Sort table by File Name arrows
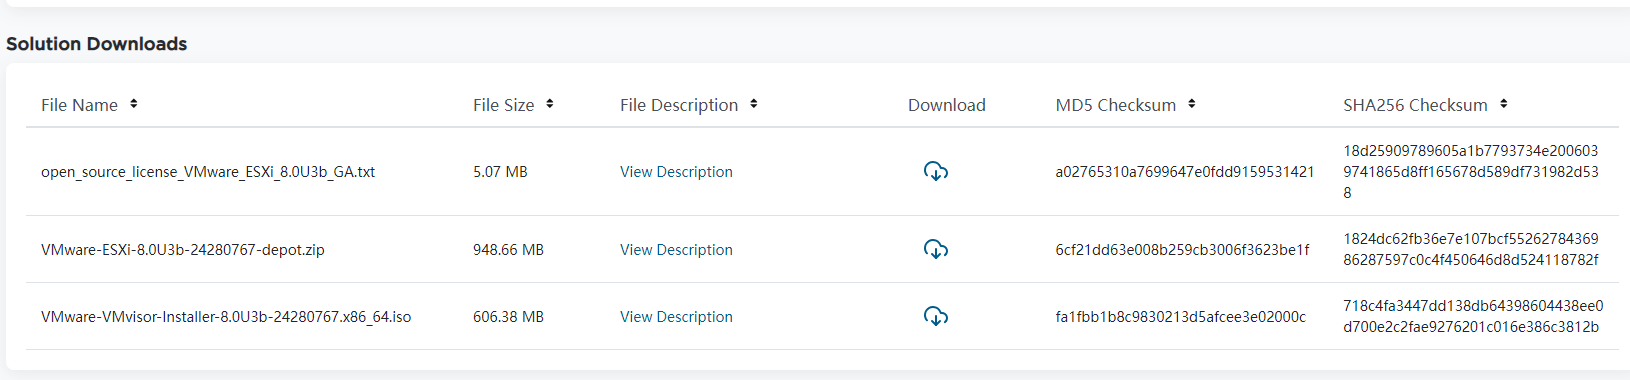The width and height of the screenshot is (1630, 380). (x=133, y=104)
